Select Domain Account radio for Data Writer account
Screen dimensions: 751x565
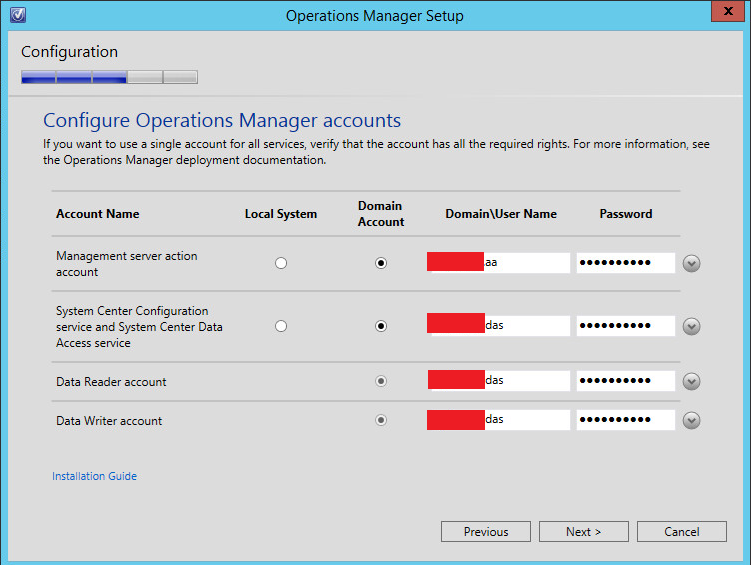pos(381,420)
